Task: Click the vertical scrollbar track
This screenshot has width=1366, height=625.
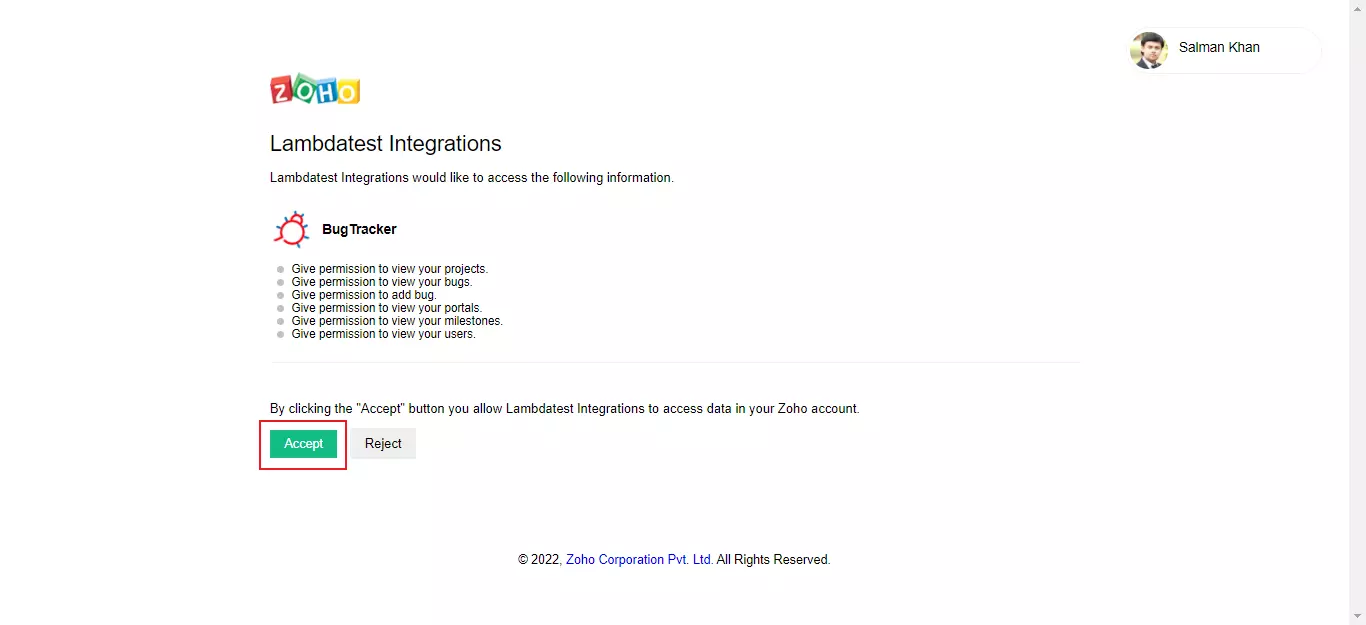Action: tap(1357, 300)
